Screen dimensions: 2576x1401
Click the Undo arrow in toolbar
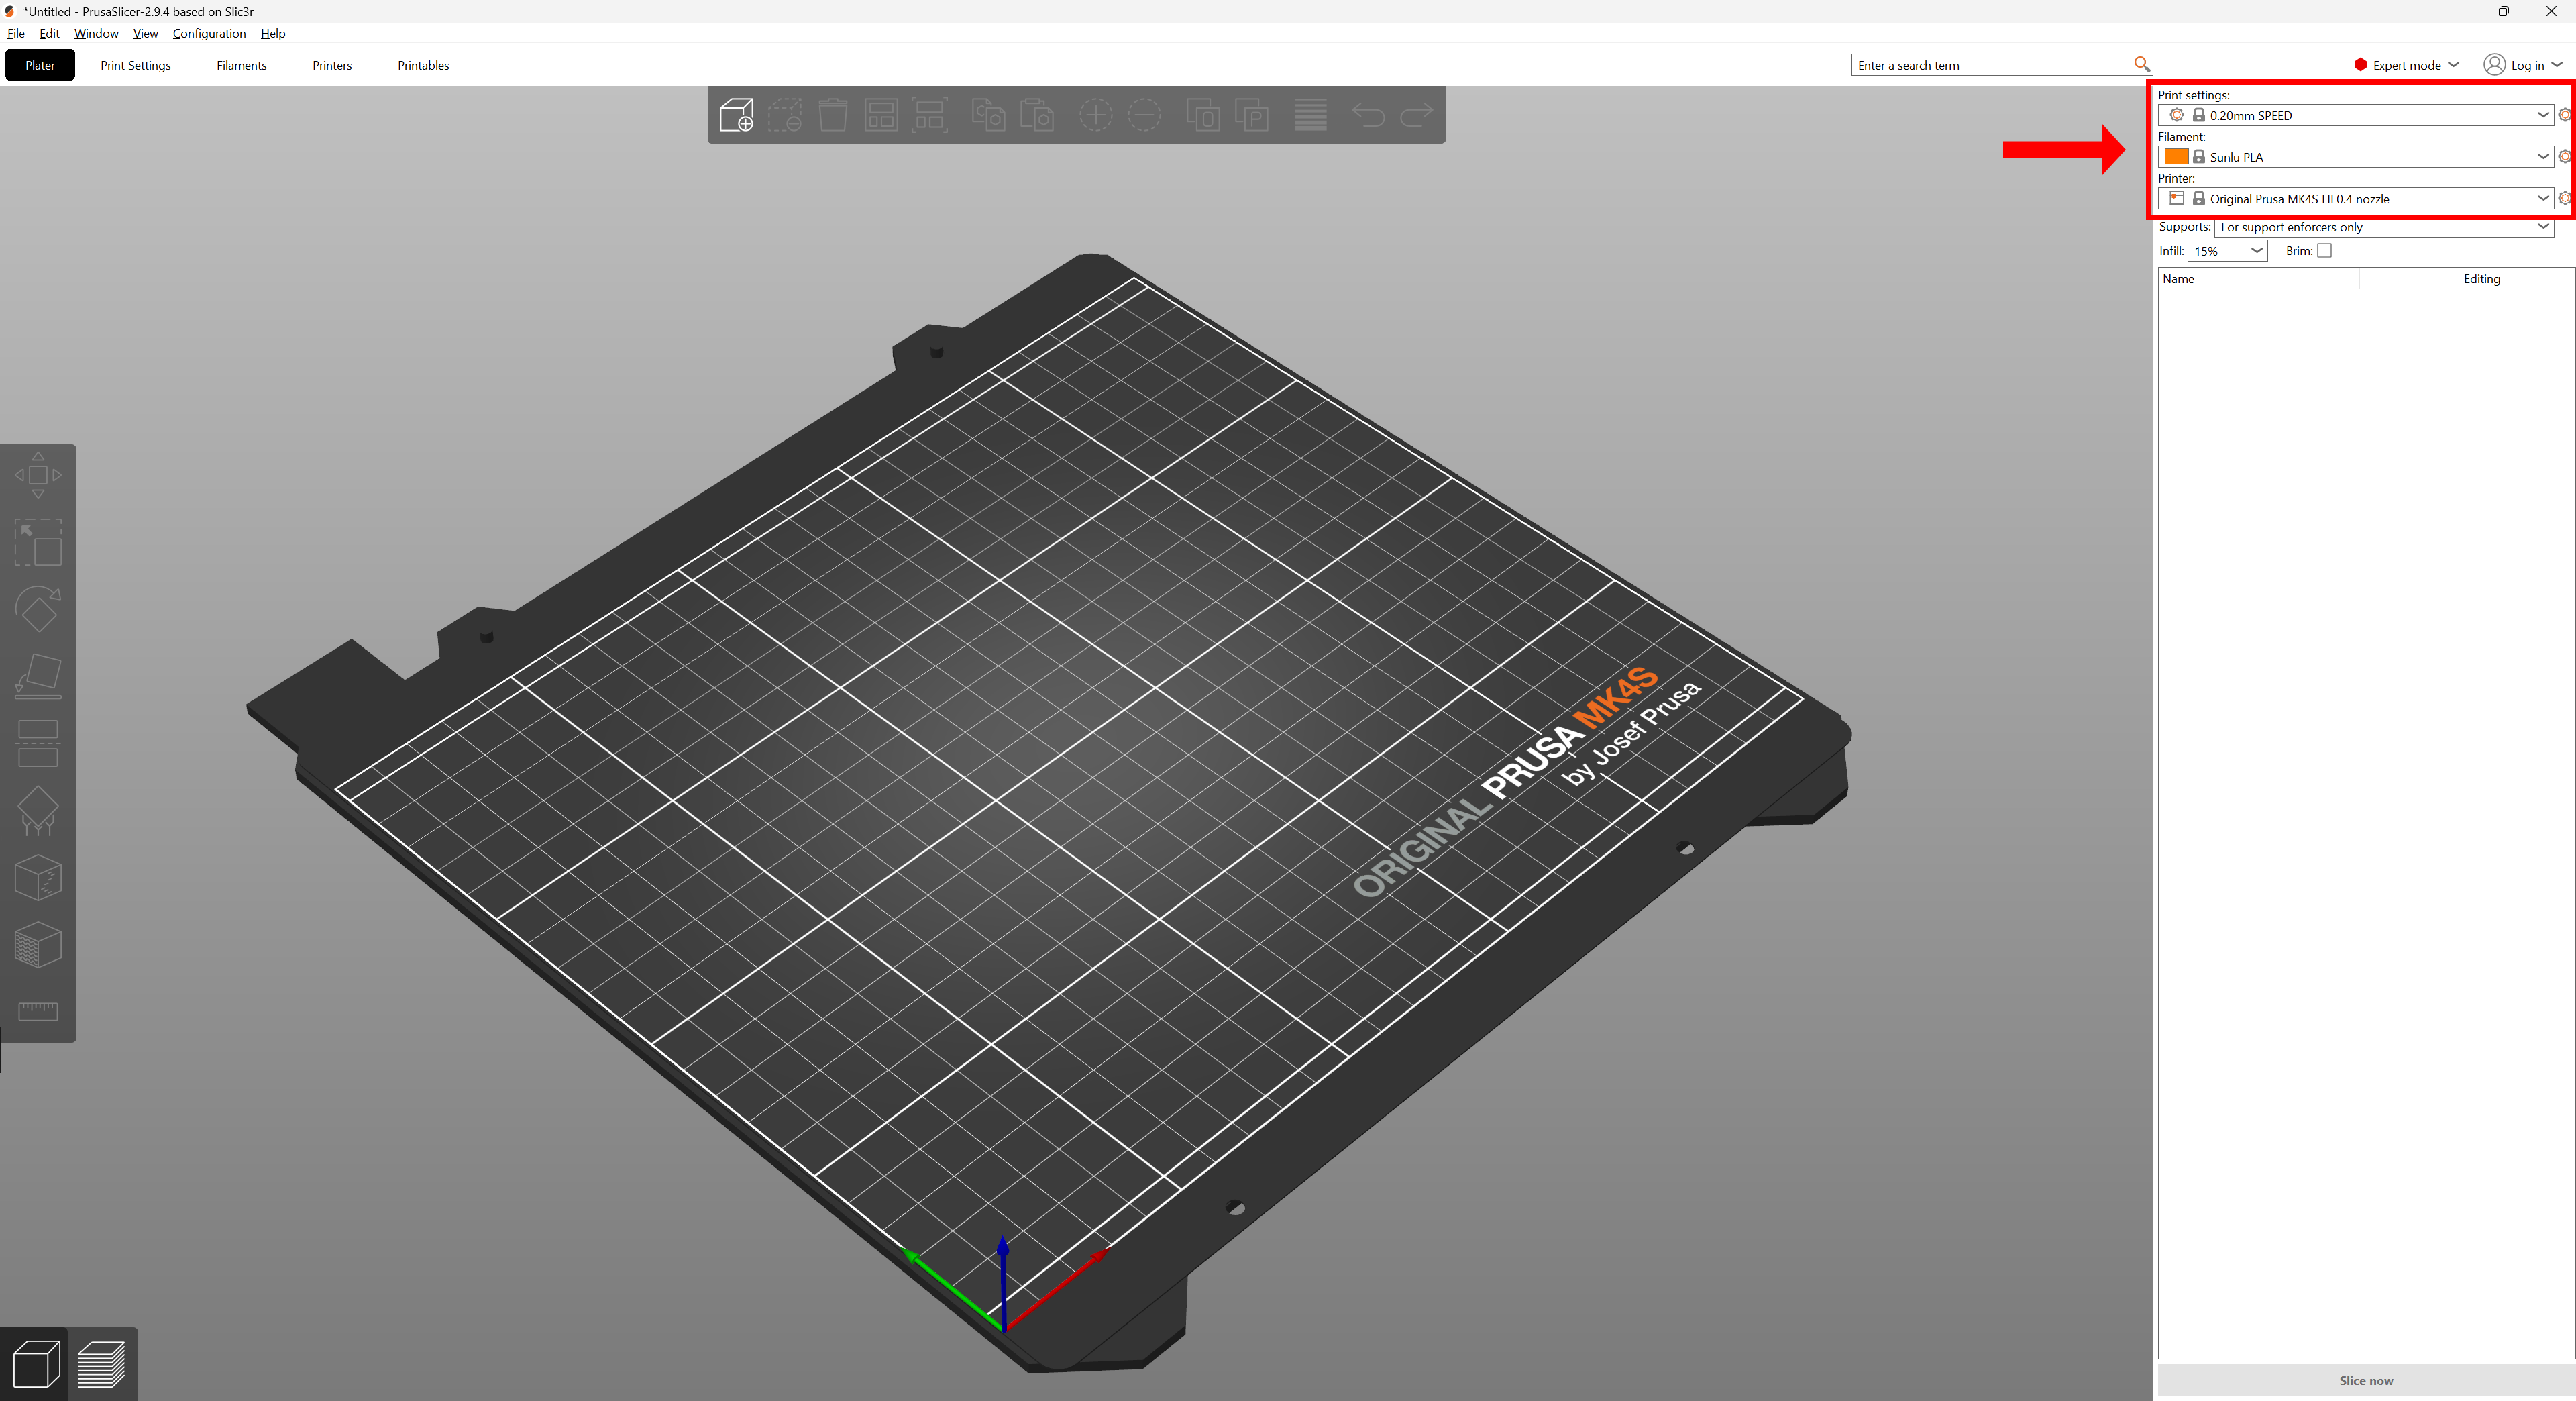(1367, 115)
